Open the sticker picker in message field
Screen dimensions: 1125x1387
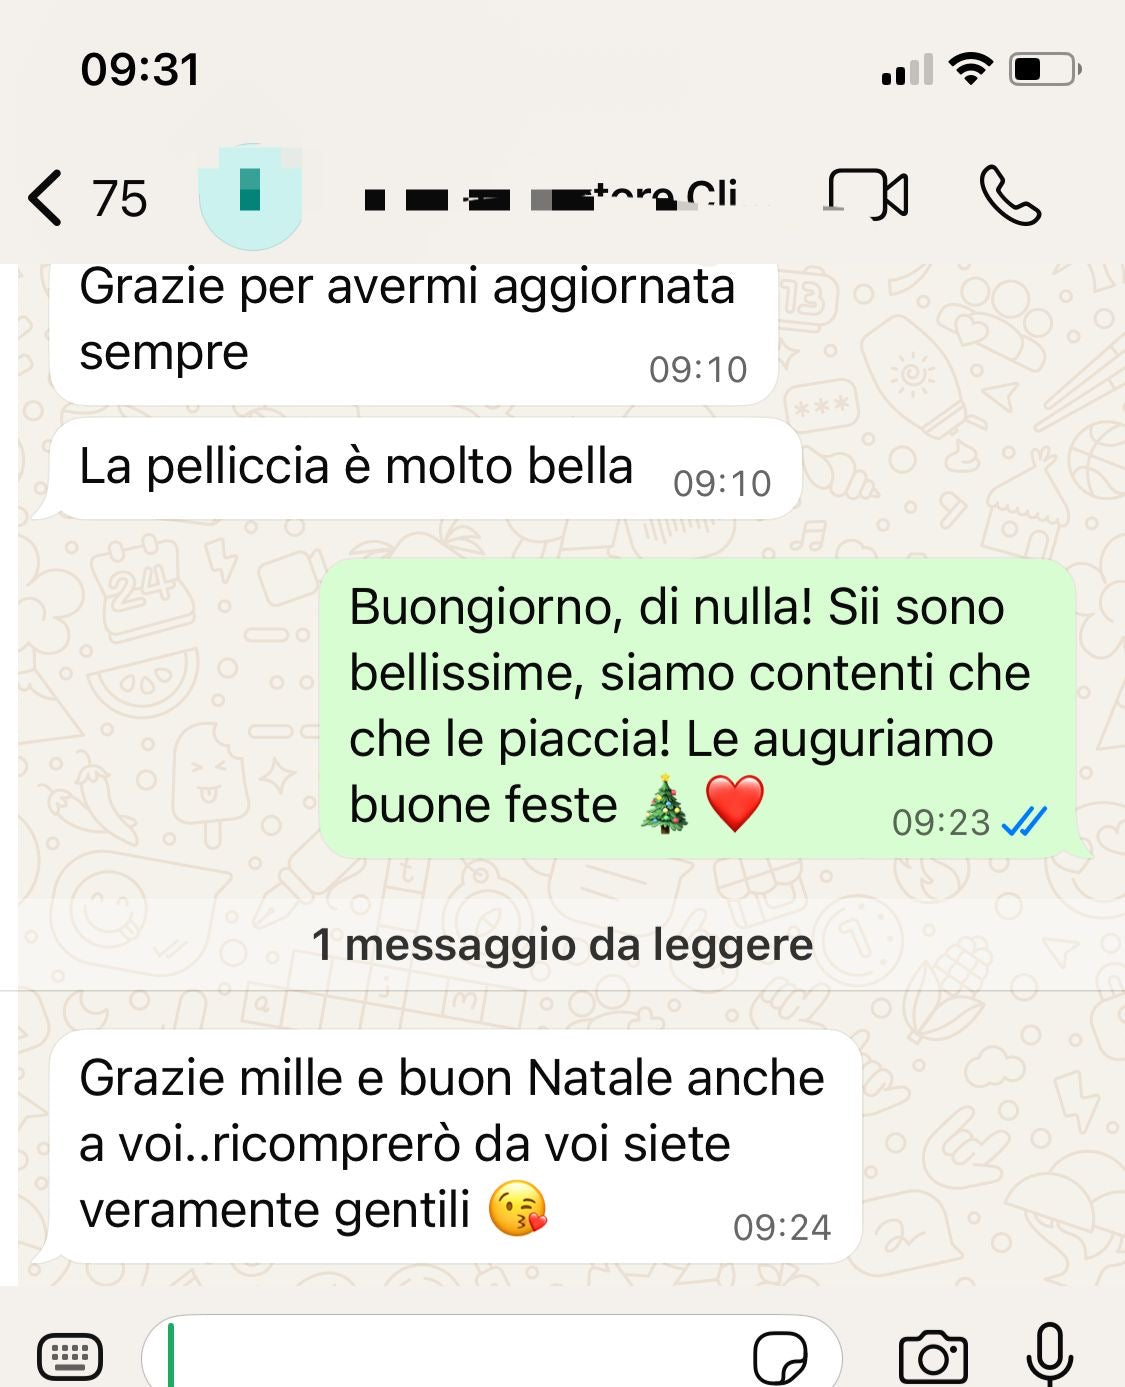pyautogui.click(x=781, y=1358)
